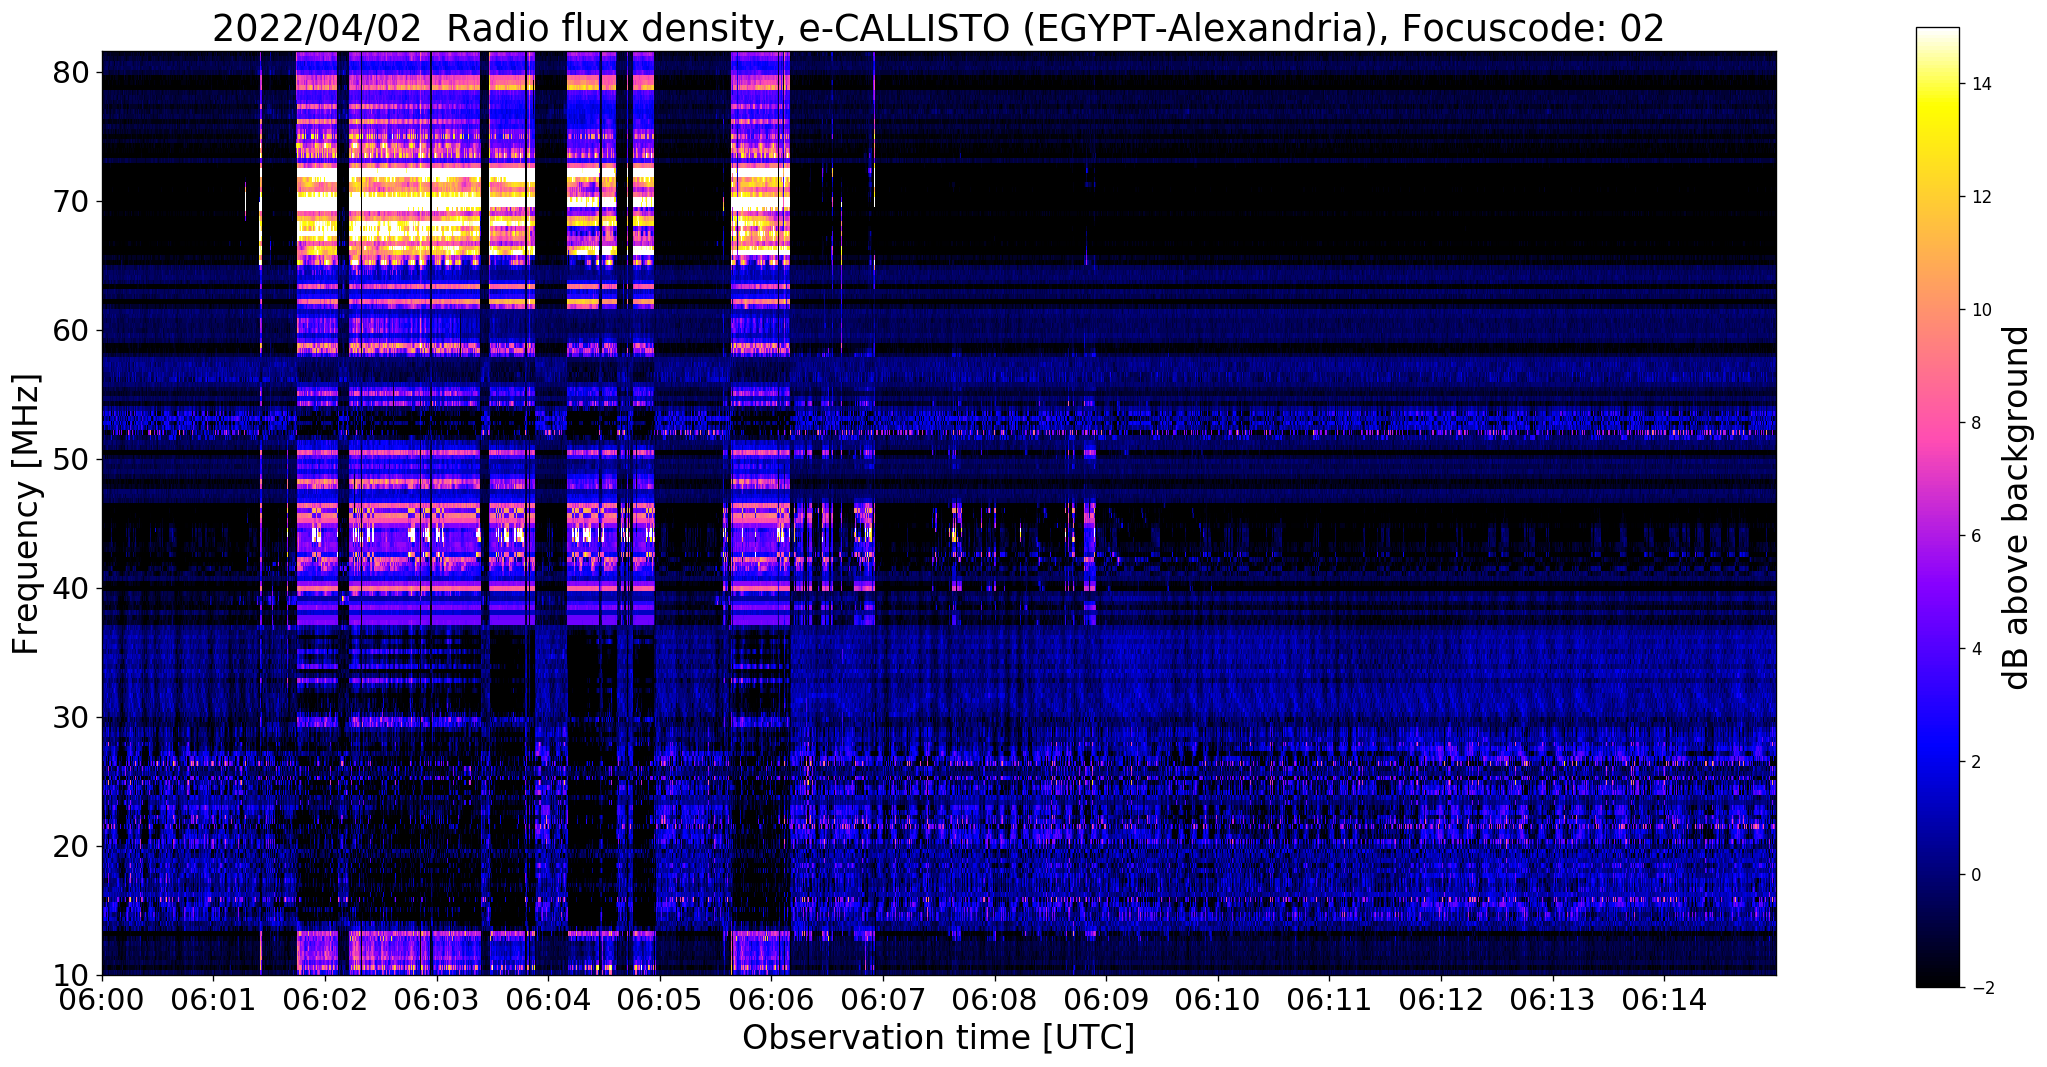The image size is (2047, 1067).
Task: Click the colorbar tick label 0
Action: coord(1975,875)
